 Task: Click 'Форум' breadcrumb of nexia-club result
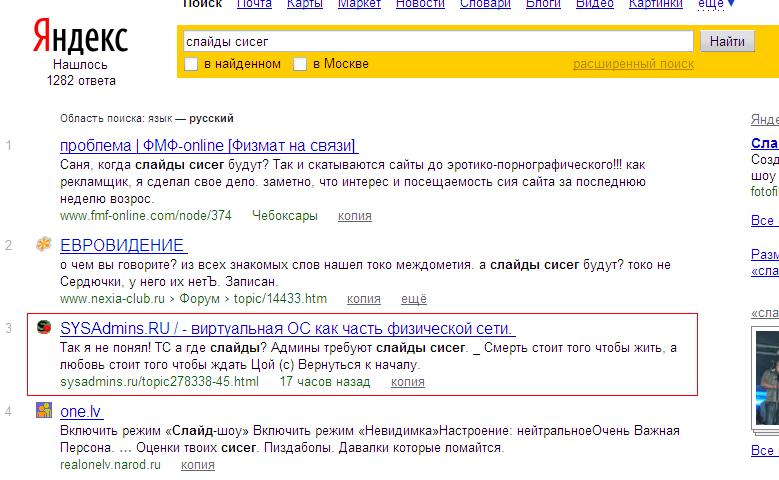coord(199,299)
